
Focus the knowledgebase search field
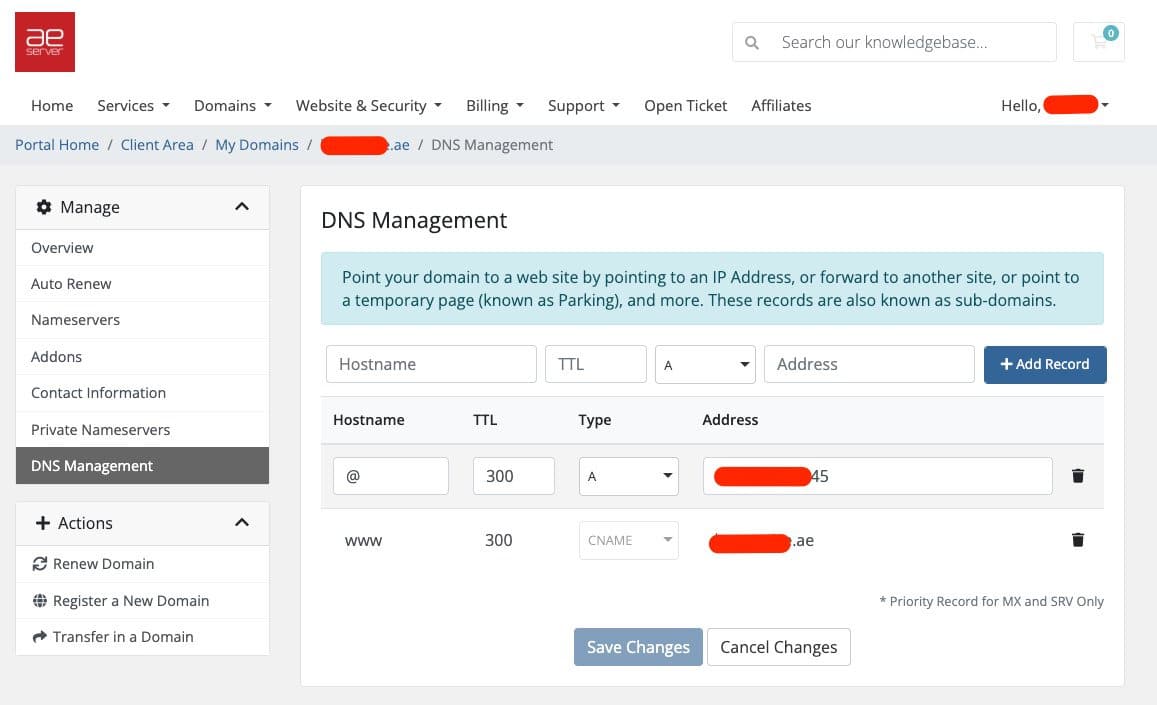pos(894,42)
